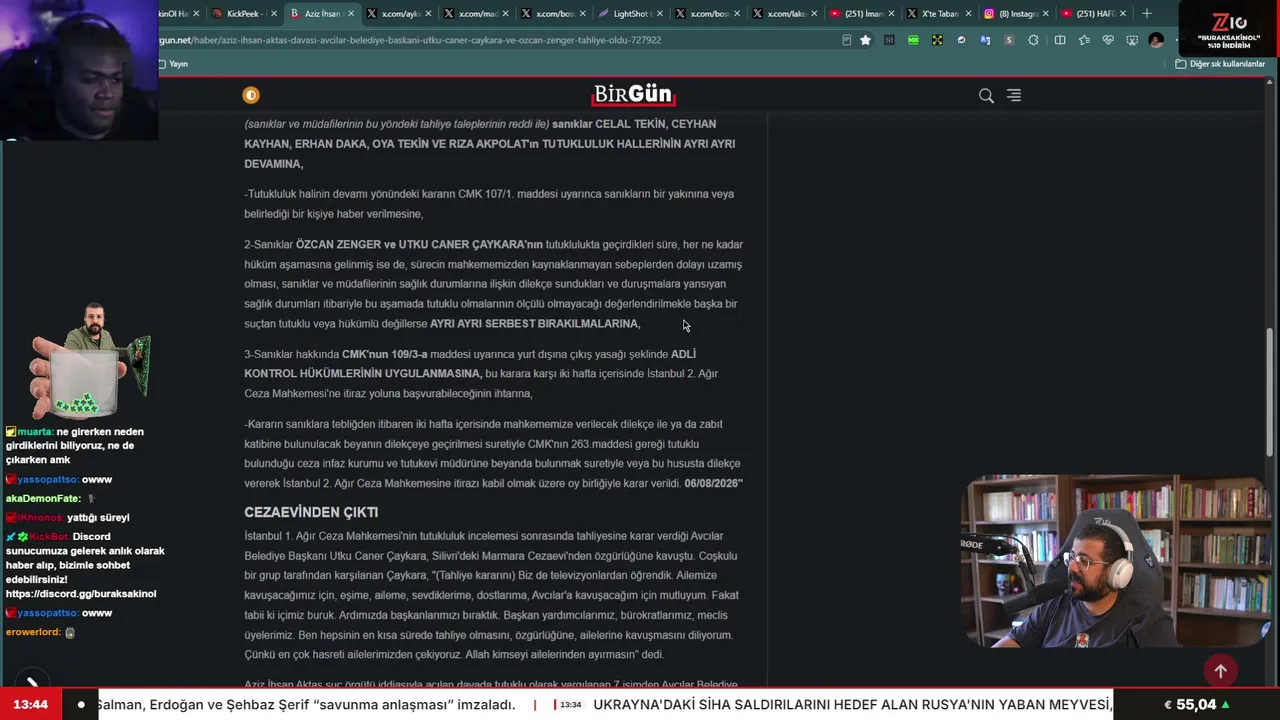
Task: Open the screenshot tool toolbar icon
Action: pos(1132,40)
